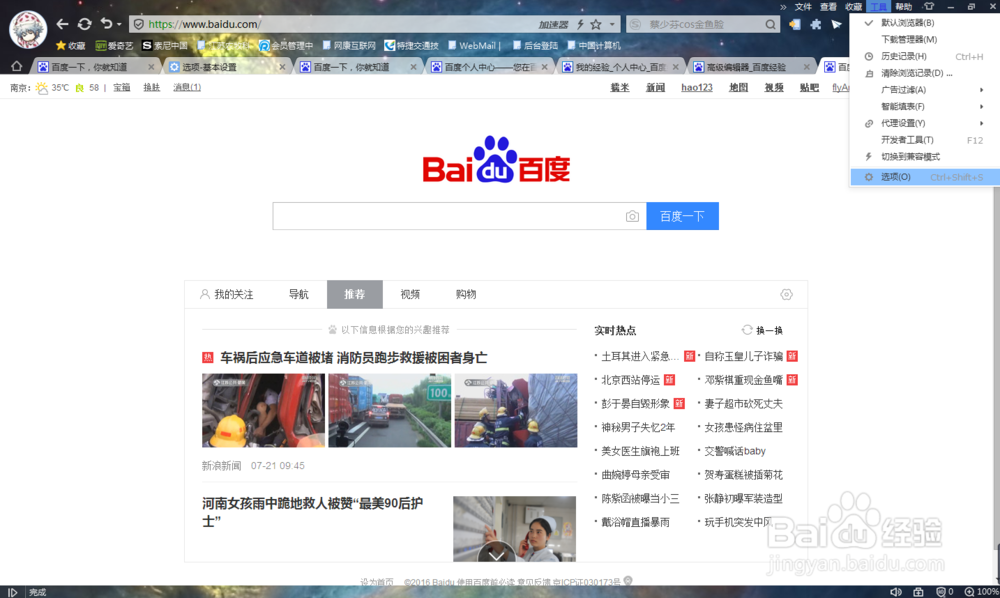Open the 爱奇艺 bookmark
This screenshot has height=598, width=1000.
114,46
